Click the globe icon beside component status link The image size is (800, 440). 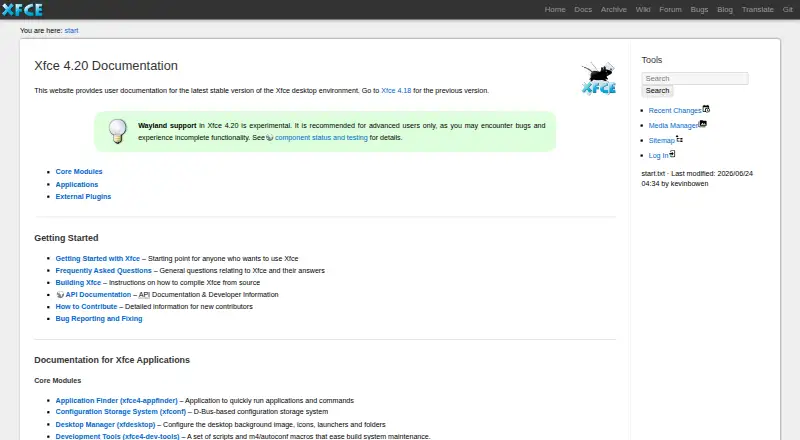(x=270, y=138)
